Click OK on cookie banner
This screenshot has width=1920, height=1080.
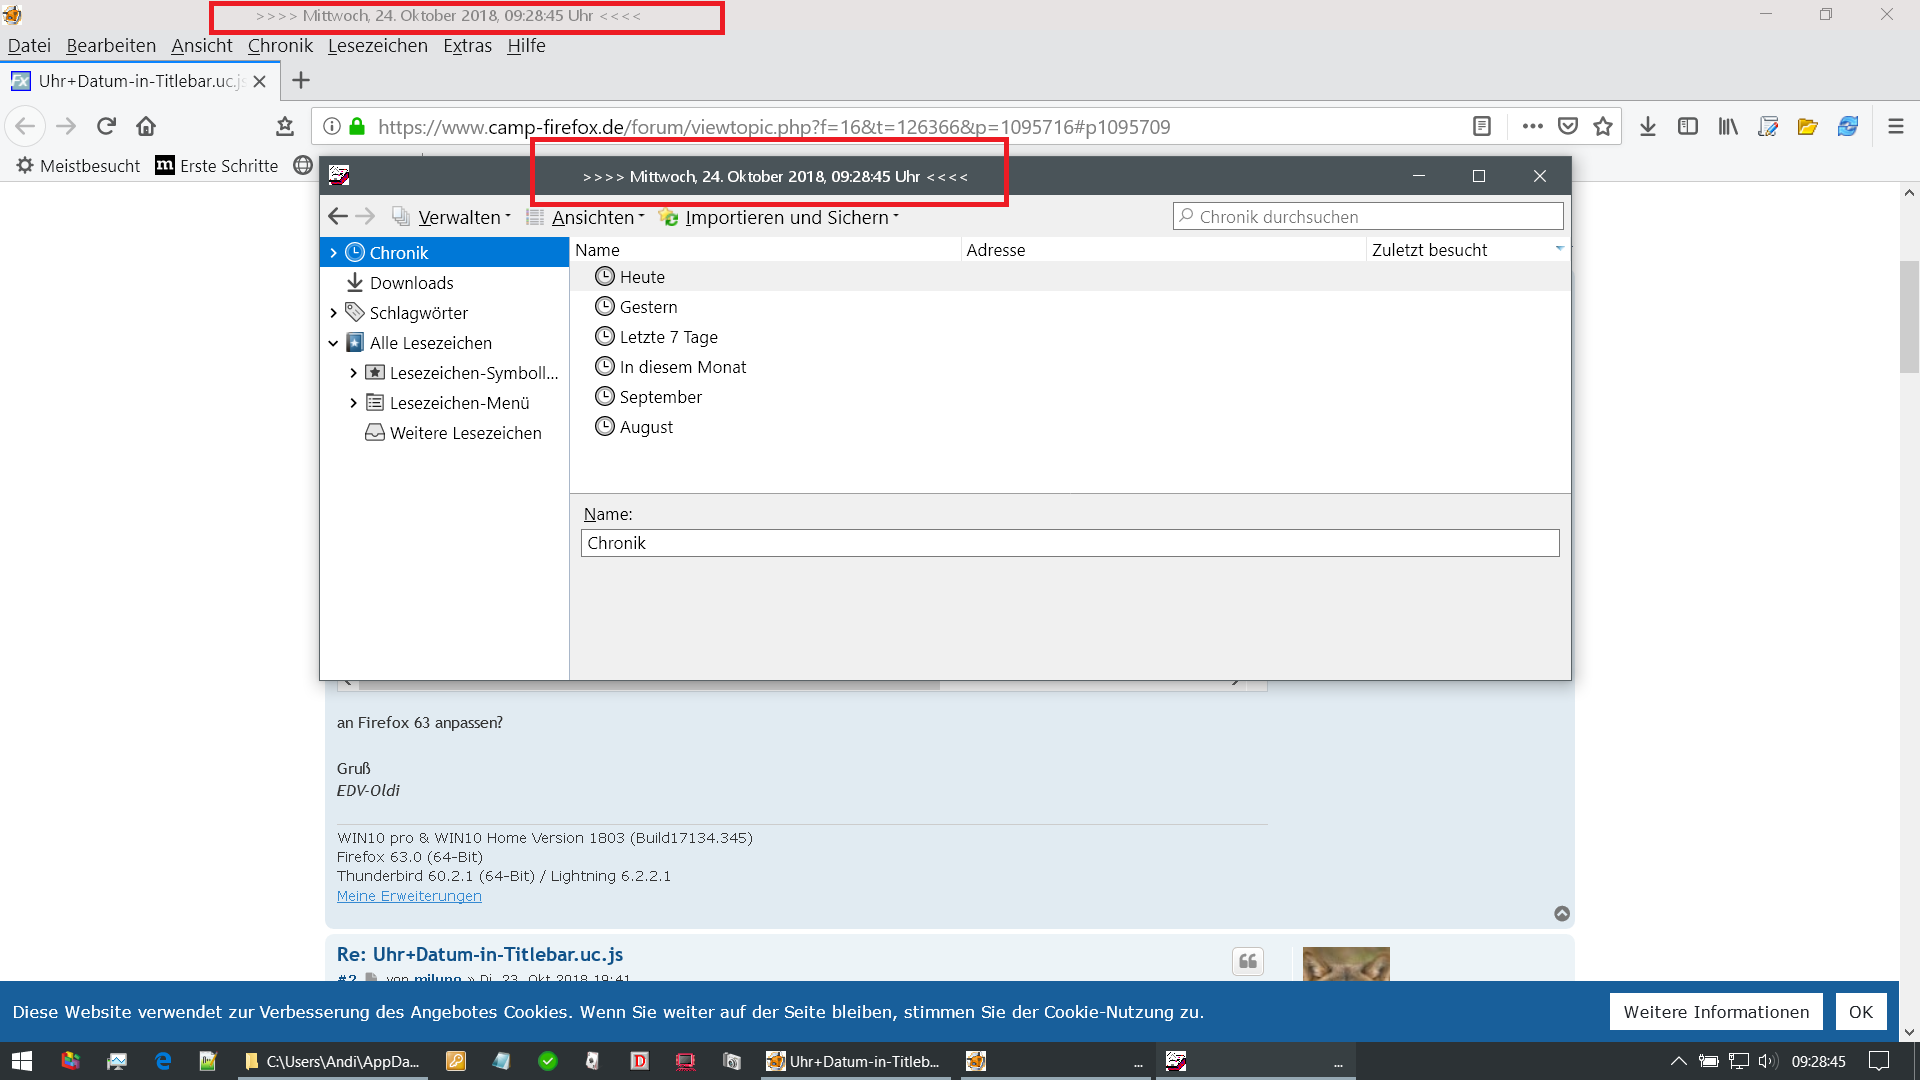[x=1860, y=1012]
